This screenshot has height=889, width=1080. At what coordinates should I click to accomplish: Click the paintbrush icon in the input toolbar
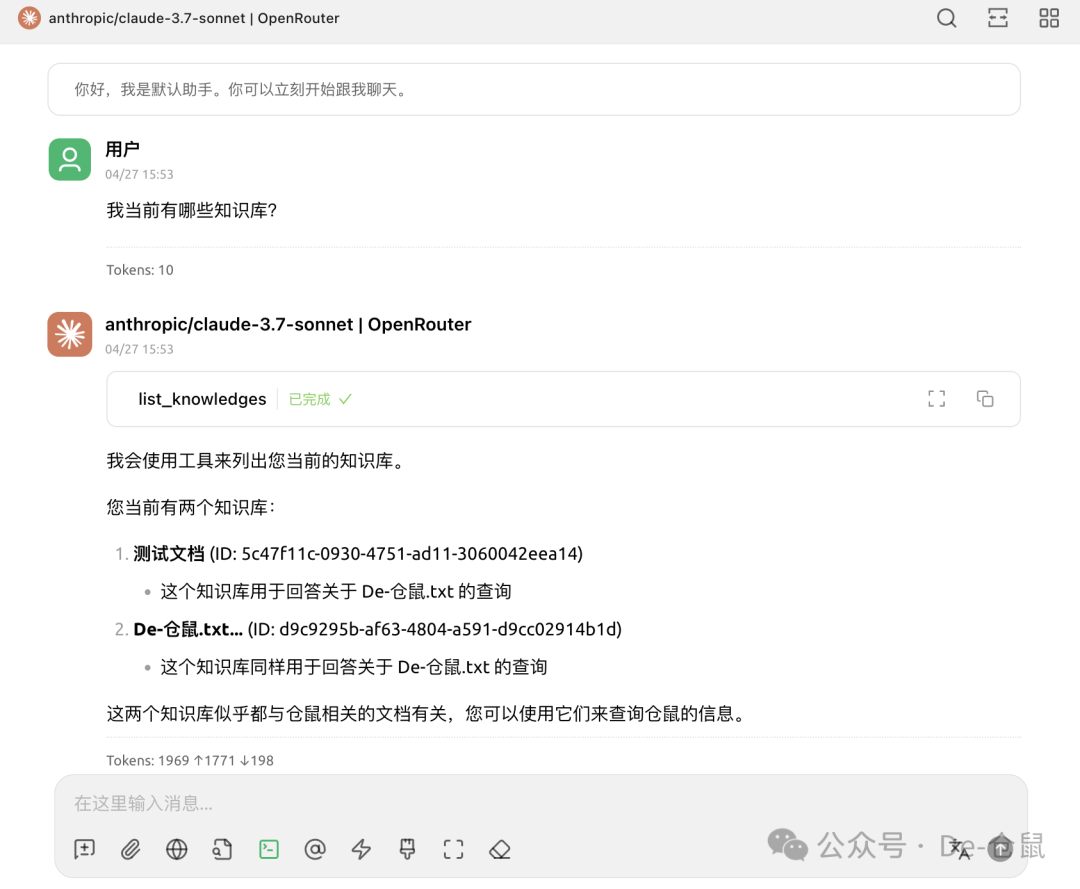(406, 849)
